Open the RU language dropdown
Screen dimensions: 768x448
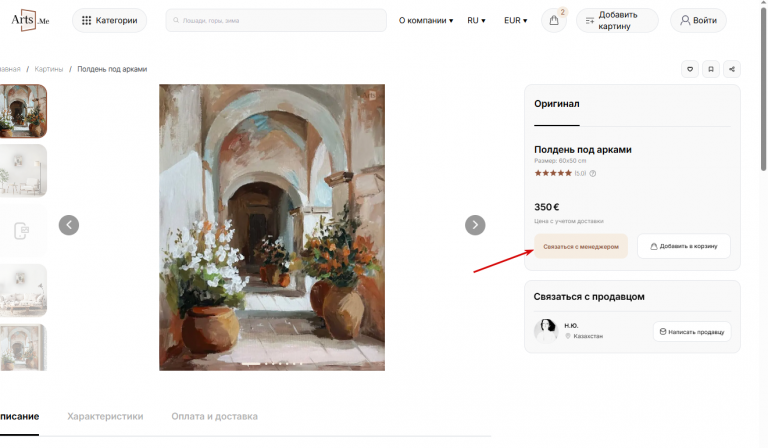[476, 21]
